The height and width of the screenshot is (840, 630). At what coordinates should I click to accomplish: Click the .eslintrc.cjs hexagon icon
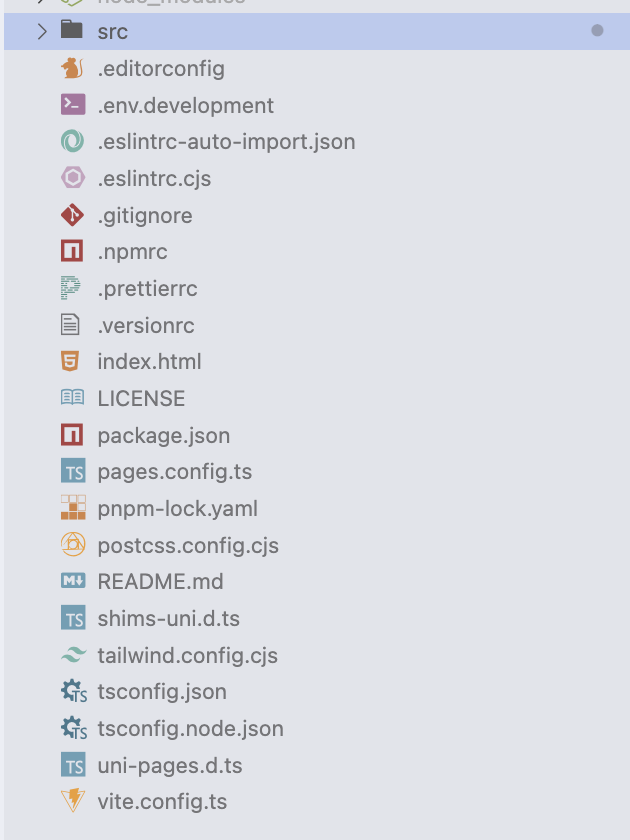[x=72, y=178]
